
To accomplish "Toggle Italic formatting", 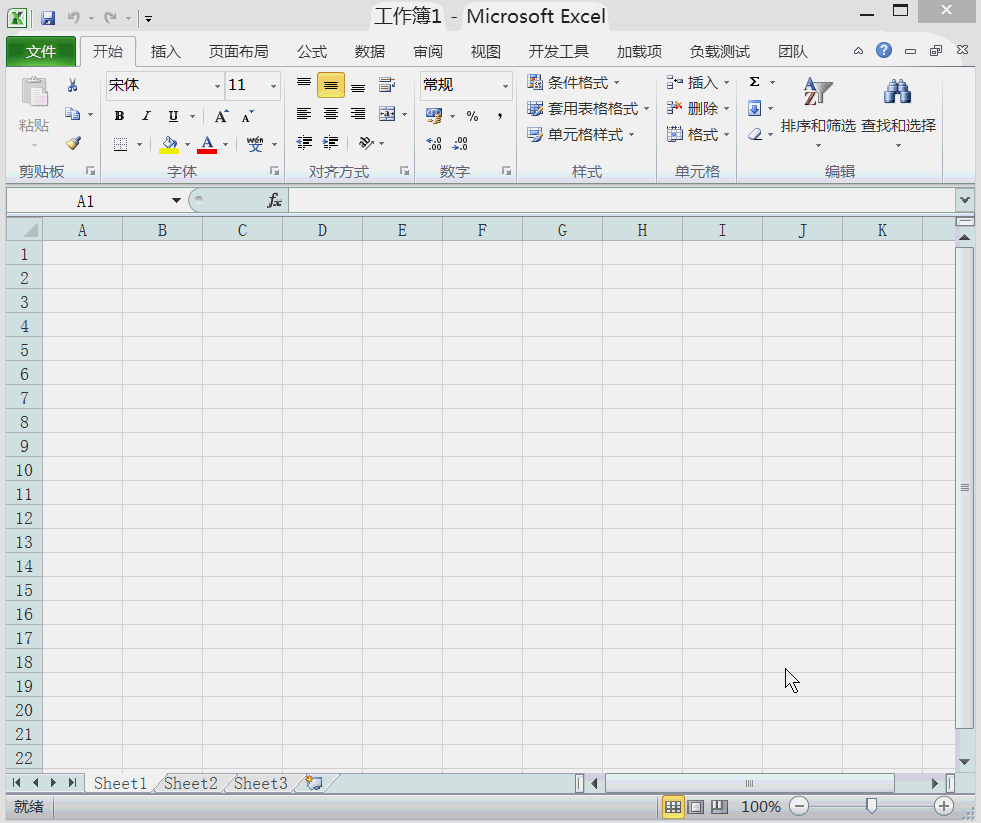I will pyautogui.click(x=146, y=116).
